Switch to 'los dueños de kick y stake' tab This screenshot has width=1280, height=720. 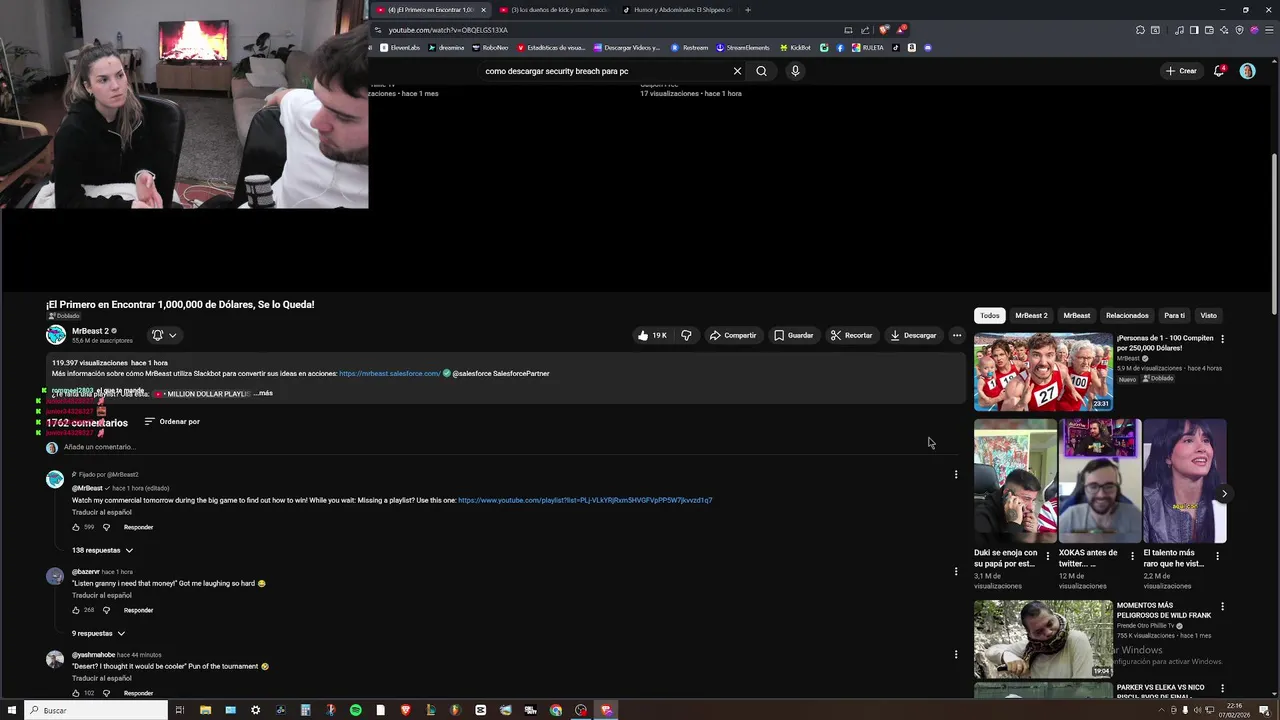(x=554, y=10)
